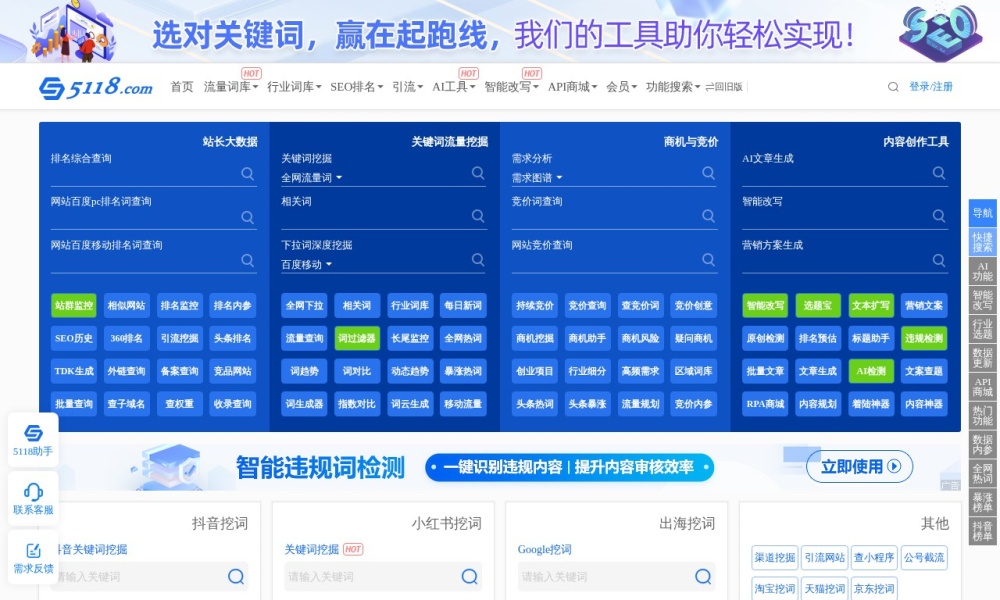The image size is (1000, 600).
Task: Open the header search magnifier icon
Action: [x=893, y=87]
